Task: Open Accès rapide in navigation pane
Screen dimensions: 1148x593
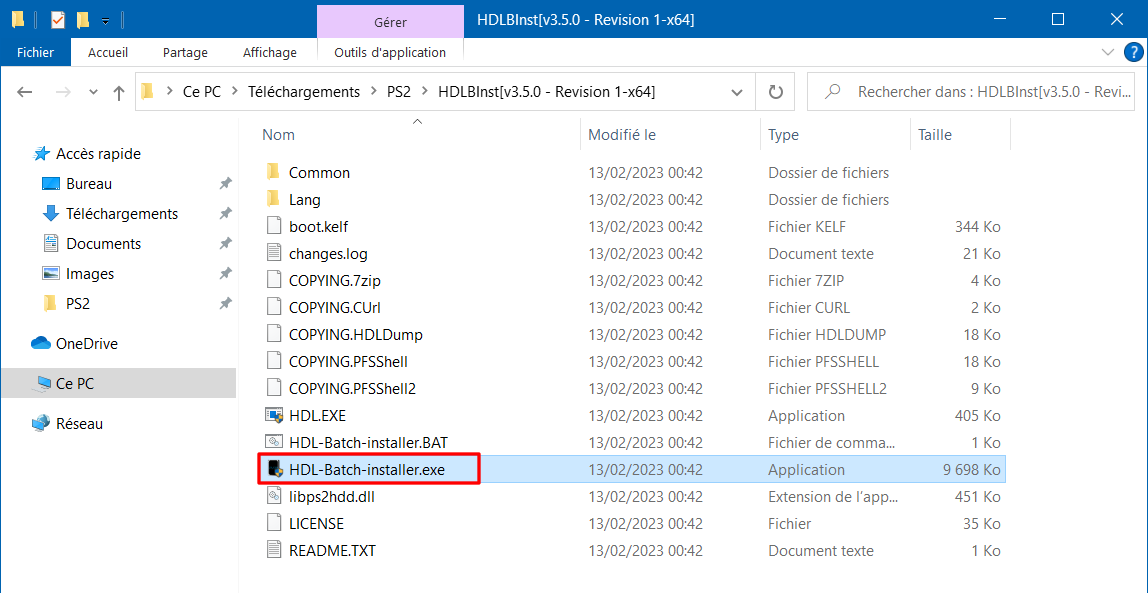Action: pos(98,154)
